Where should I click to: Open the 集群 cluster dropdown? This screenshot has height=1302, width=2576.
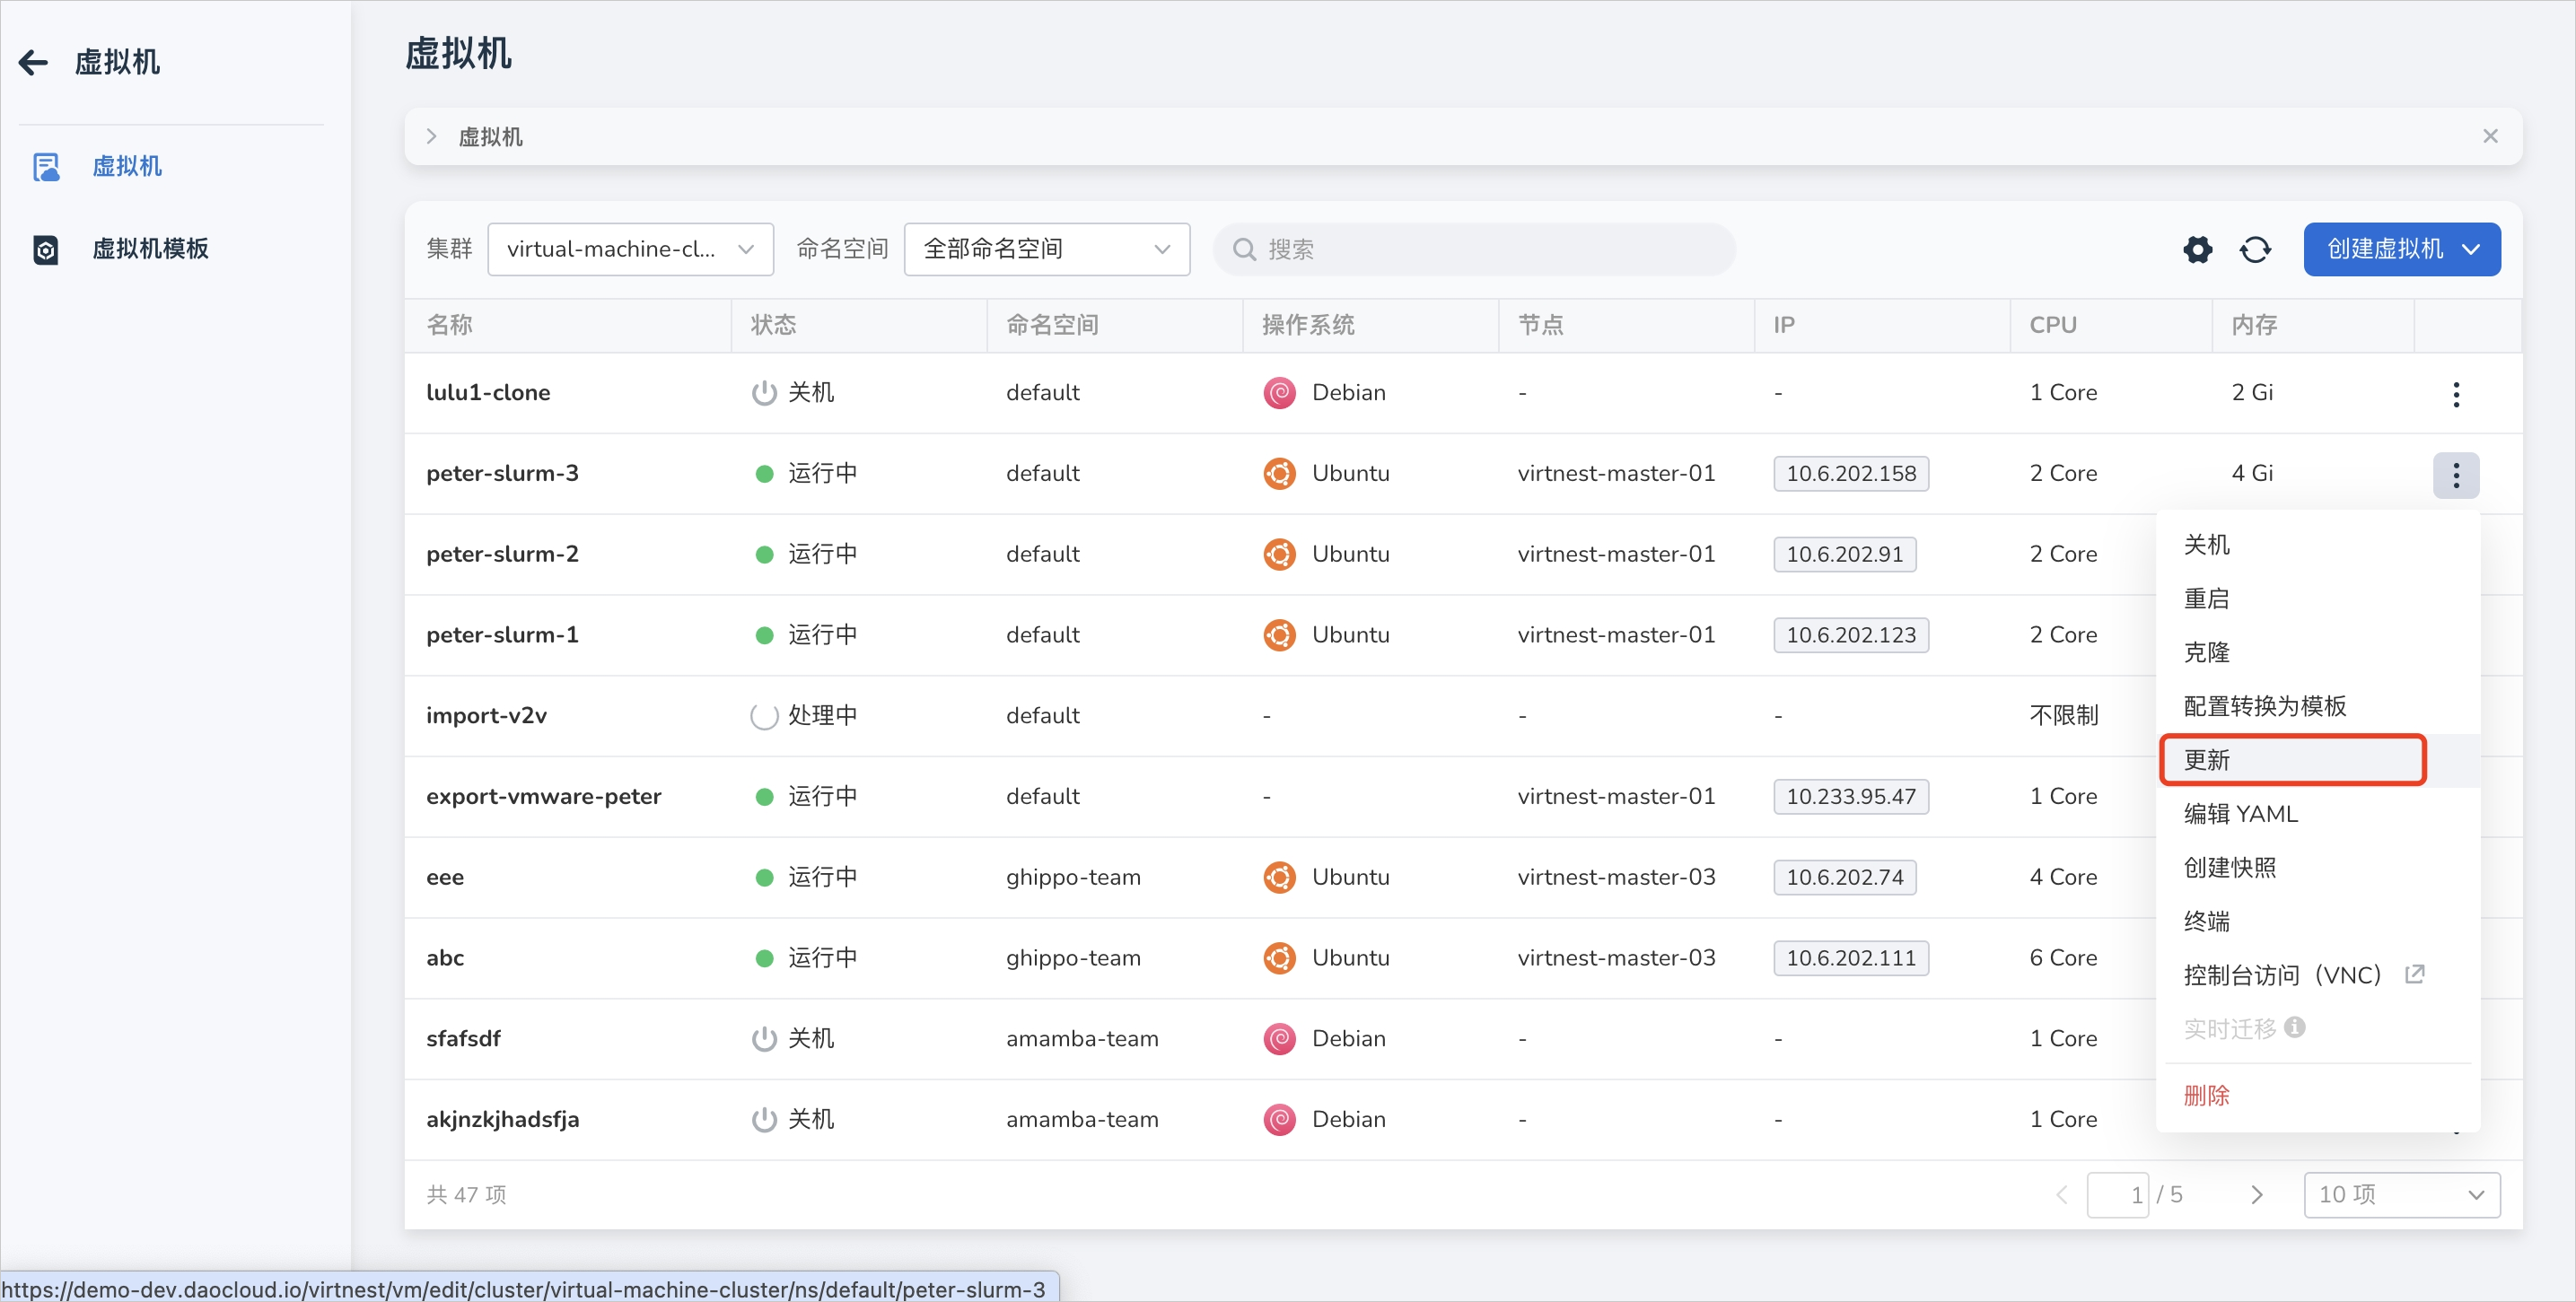pos(630,249)
